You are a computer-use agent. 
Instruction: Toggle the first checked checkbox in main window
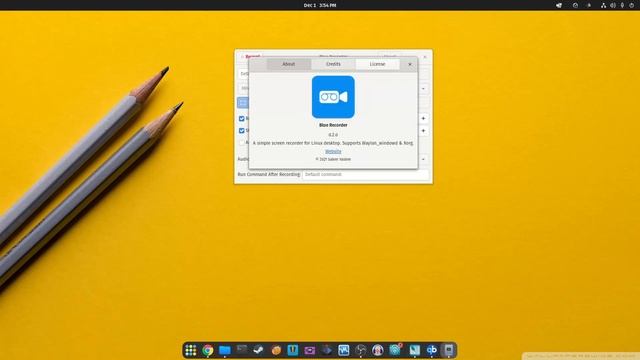pos(242,118)
